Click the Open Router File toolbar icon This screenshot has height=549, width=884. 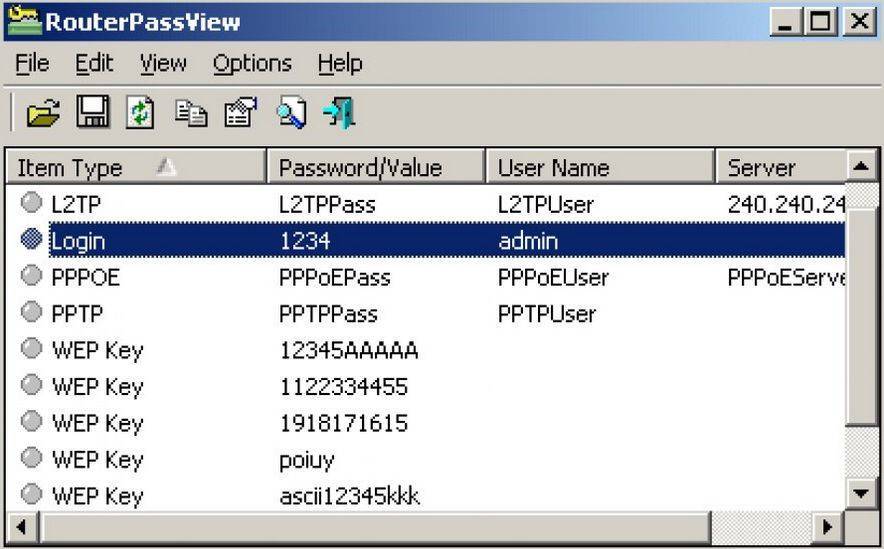point(43,113)
